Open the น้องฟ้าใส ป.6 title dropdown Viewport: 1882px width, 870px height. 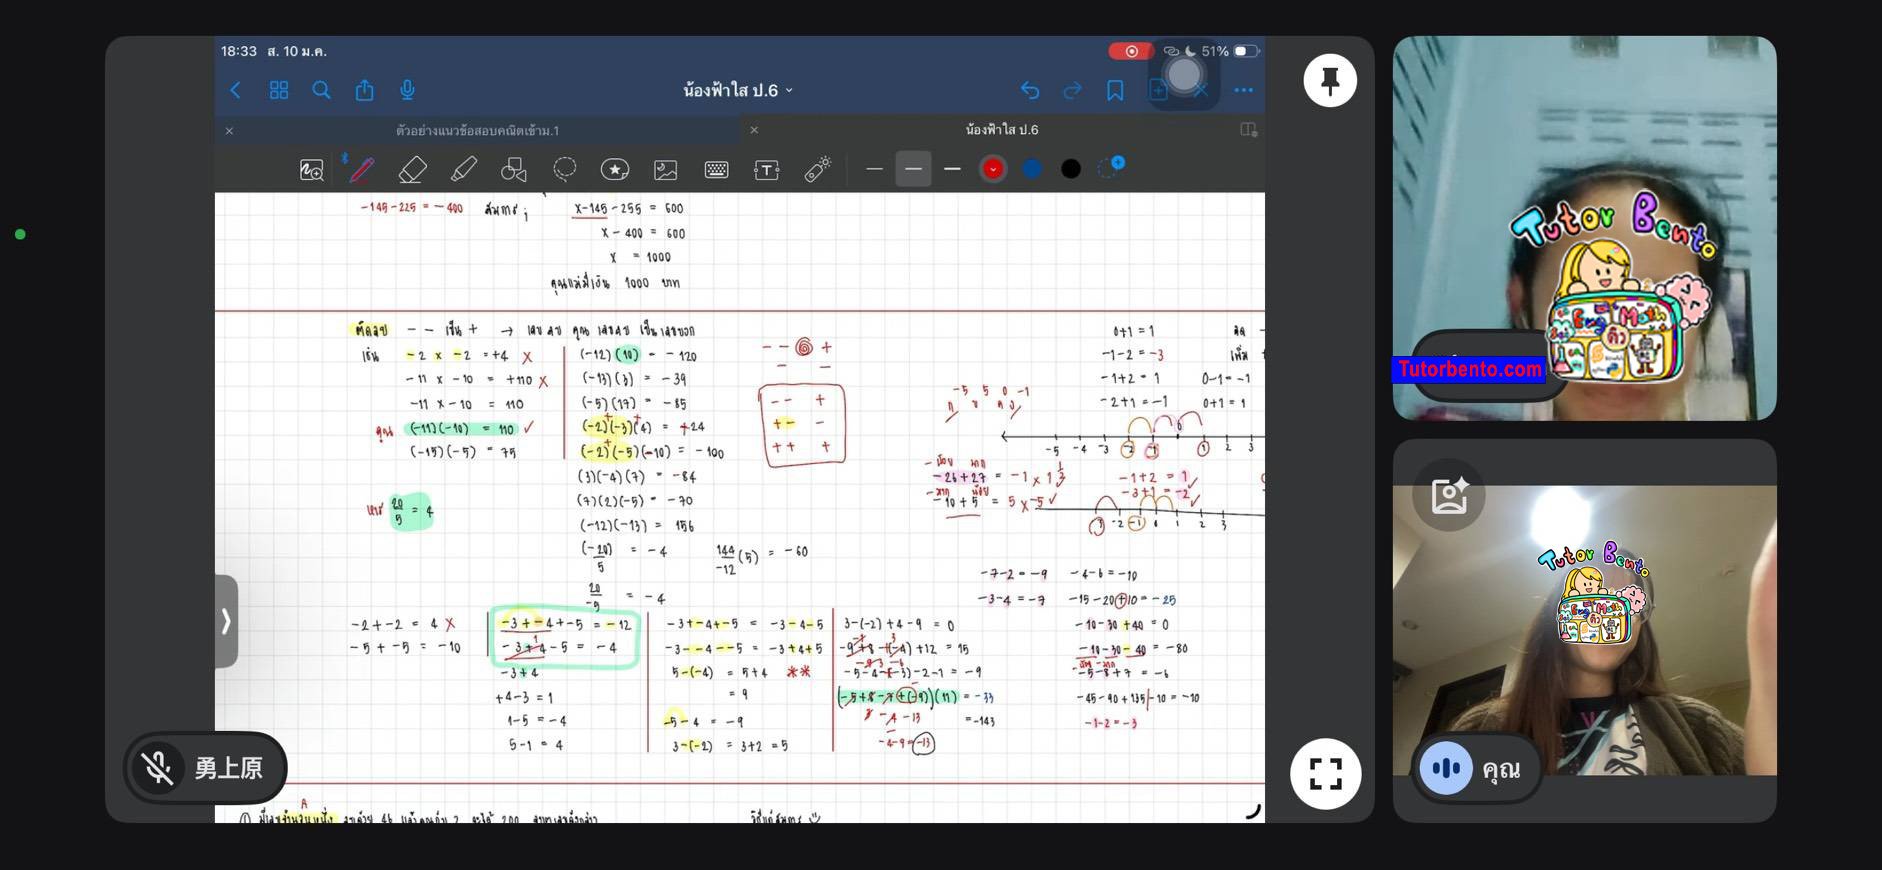tap(738, 90)
